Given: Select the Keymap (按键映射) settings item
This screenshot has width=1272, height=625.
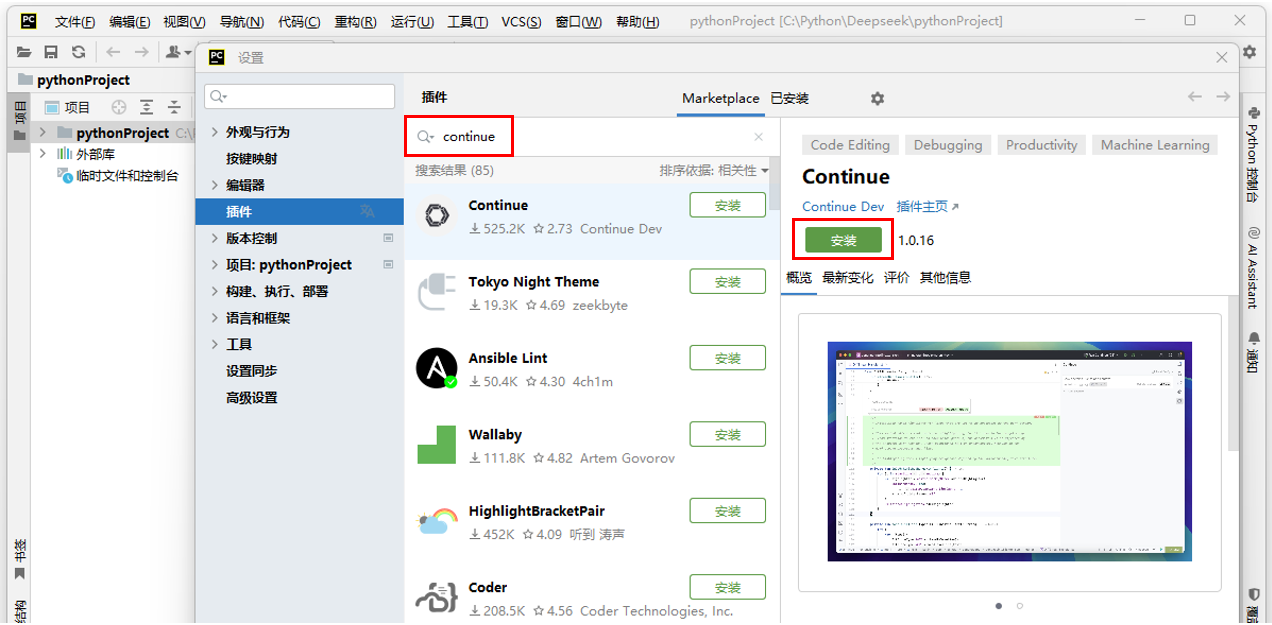Looking at the screenshot, I should tap(252, 158).
